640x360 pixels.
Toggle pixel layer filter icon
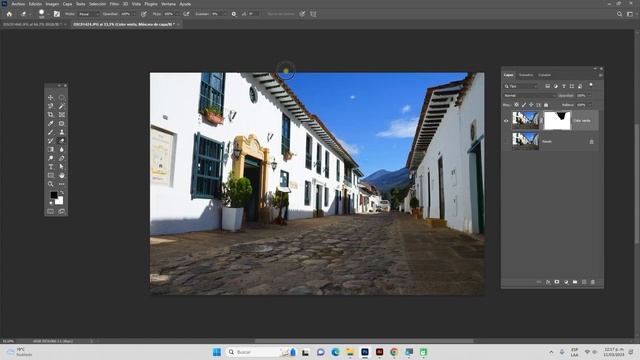[x=547, y=86]
